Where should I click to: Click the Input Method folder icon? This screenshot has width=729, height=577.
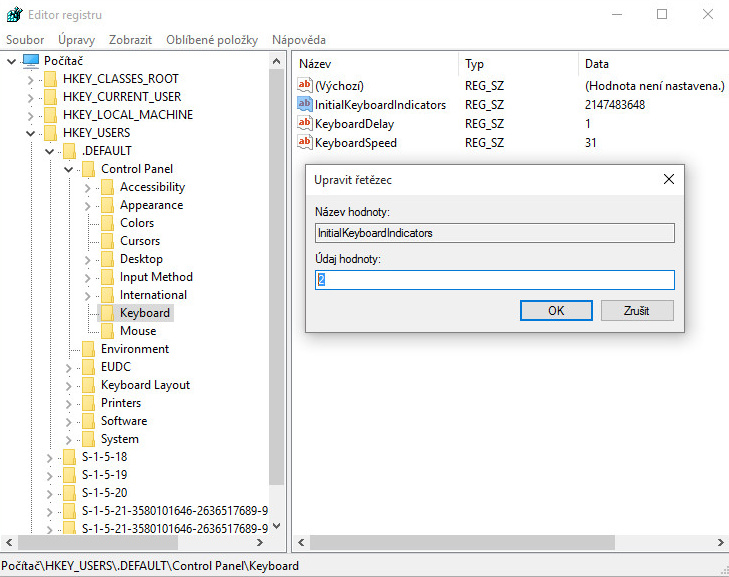(x=107, y=277)
